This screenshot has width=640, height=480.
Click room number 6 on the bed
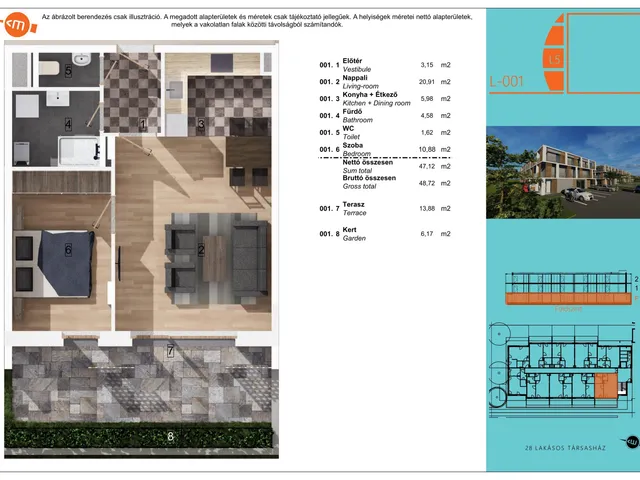tap(68, 249)
